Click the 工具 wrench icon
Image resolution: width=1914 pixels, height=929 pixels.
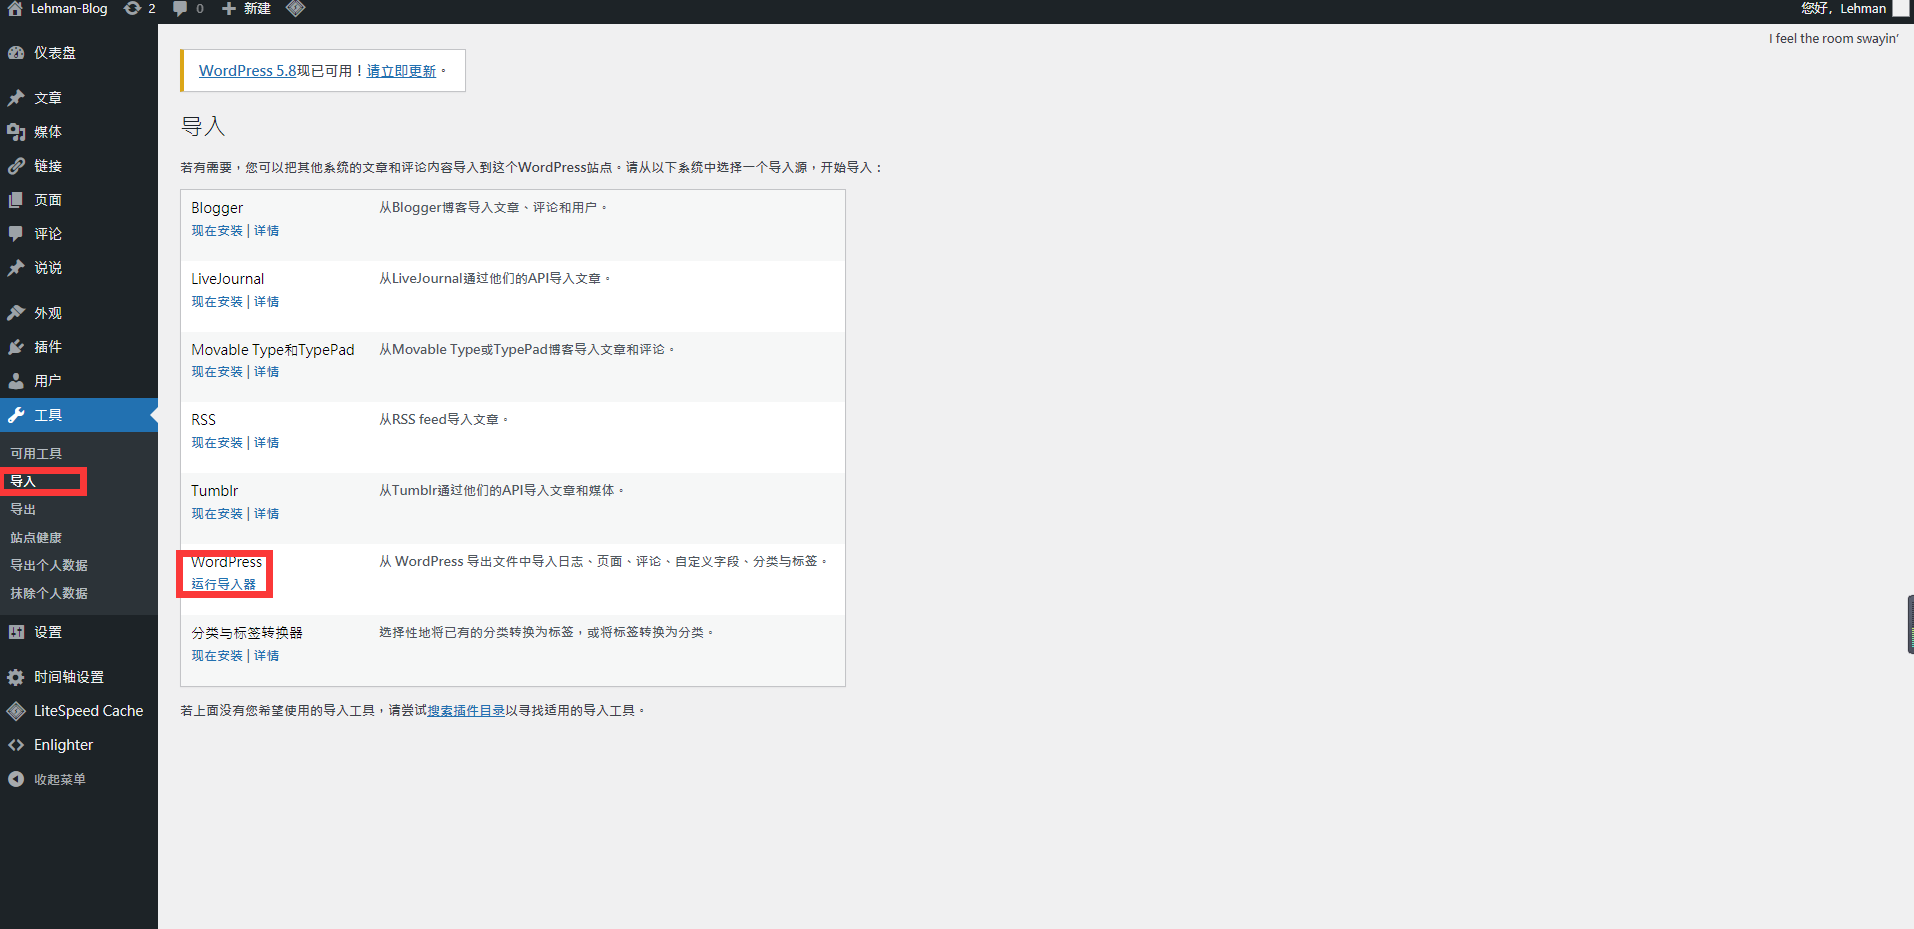click(x=16, y=415)
